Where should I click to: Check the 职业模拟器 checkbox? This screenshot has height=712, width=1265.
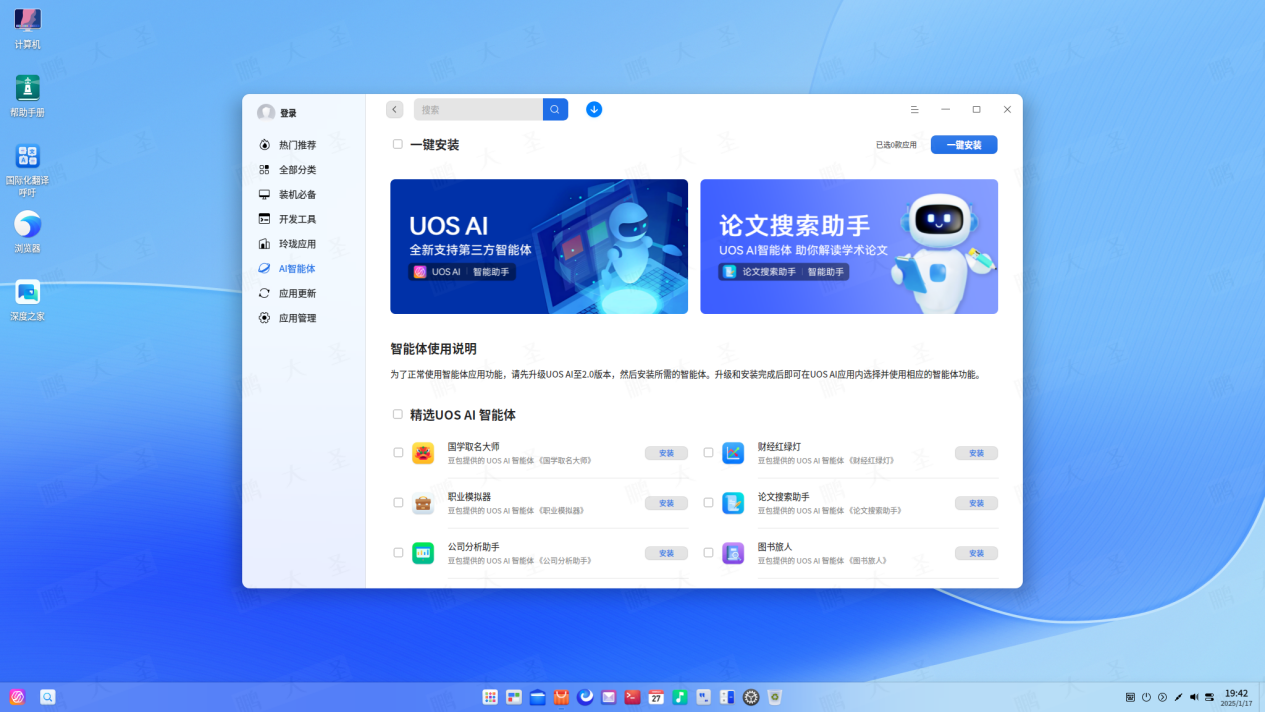pos(398,503)
